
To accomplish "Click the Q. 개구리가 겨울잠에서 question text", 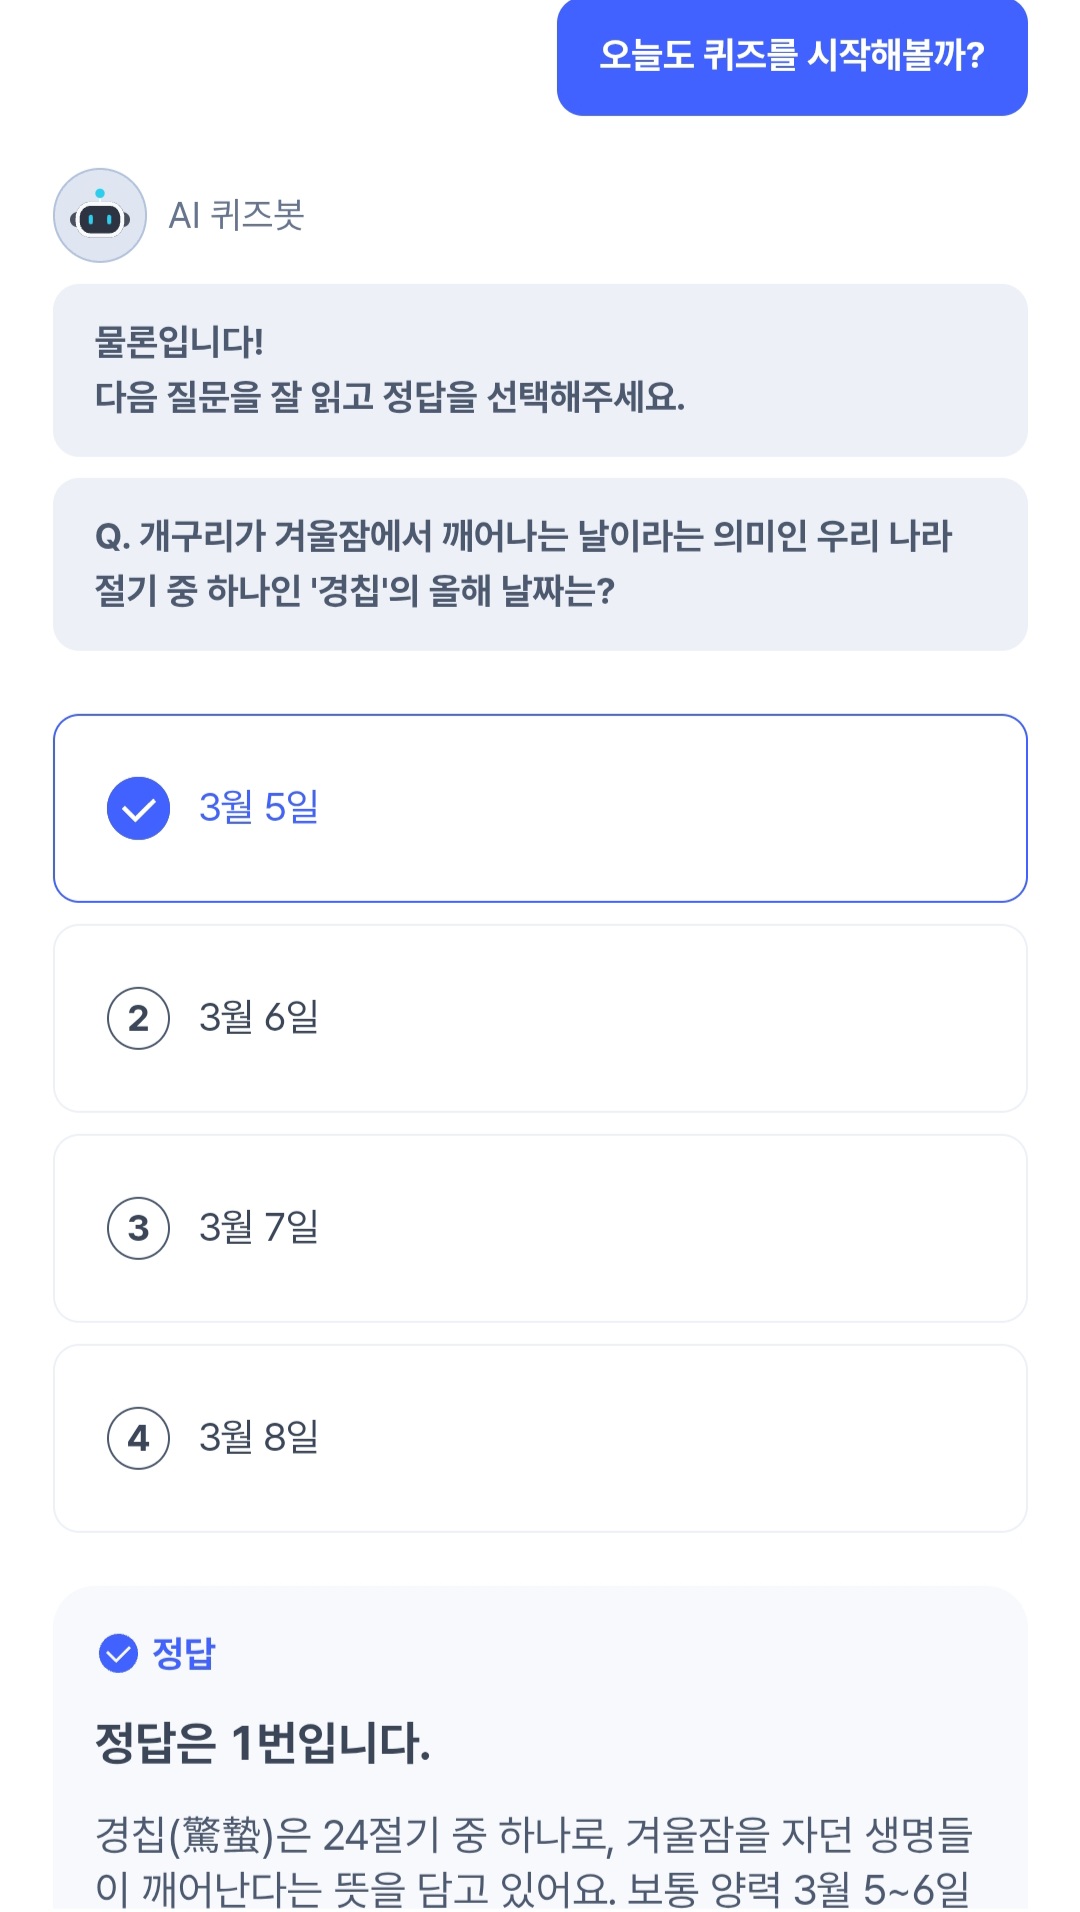I will pyautogui.click(x=523, y=536).
